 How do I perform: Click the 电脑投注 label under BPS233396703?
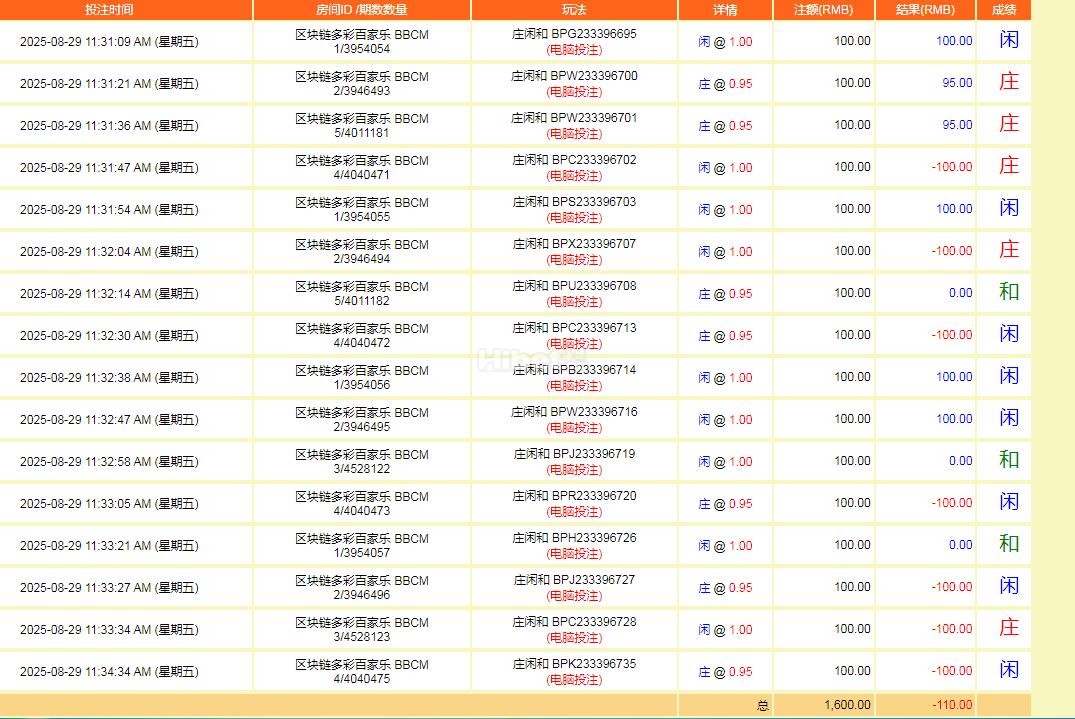[x=574, y=217]
